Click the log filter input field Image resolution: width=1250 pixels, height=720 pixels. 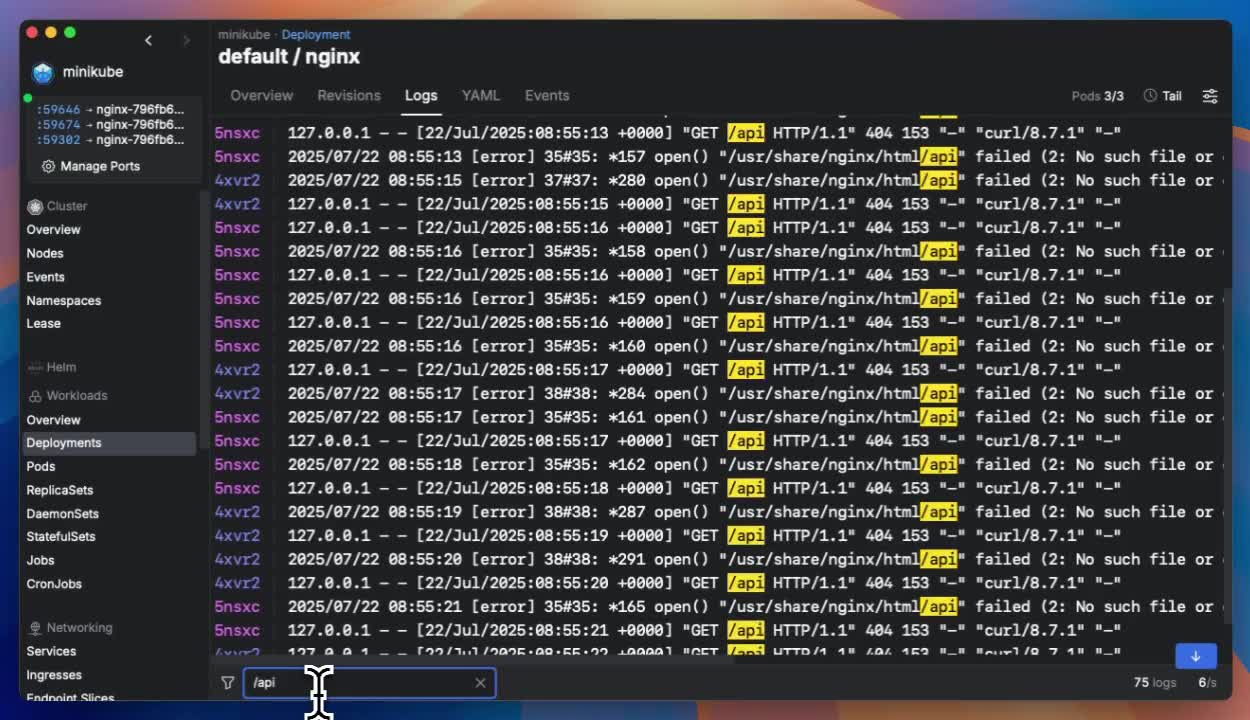pyautogui.click(x=360, y=683)
